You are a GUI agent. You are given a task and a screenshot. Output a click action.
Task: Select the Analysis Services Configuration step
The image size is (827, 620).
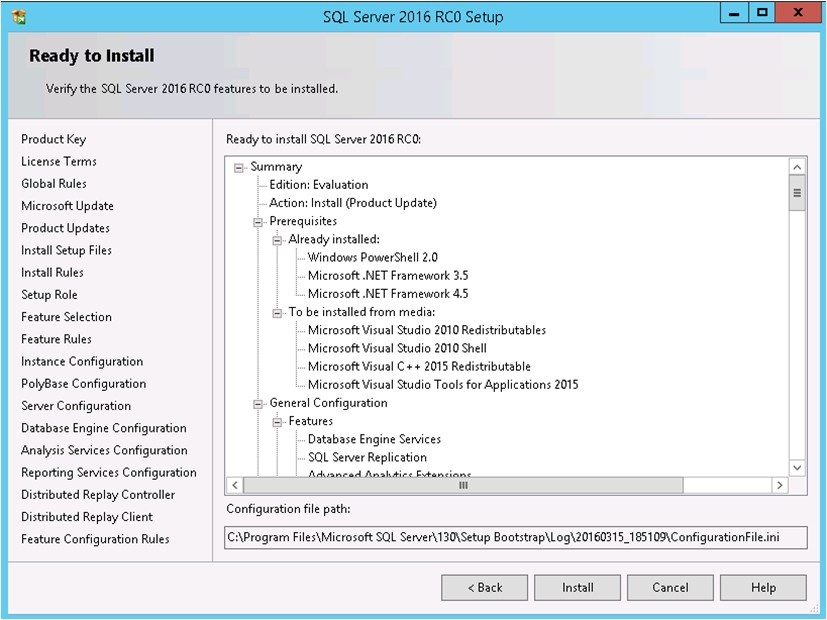(104, 450)
